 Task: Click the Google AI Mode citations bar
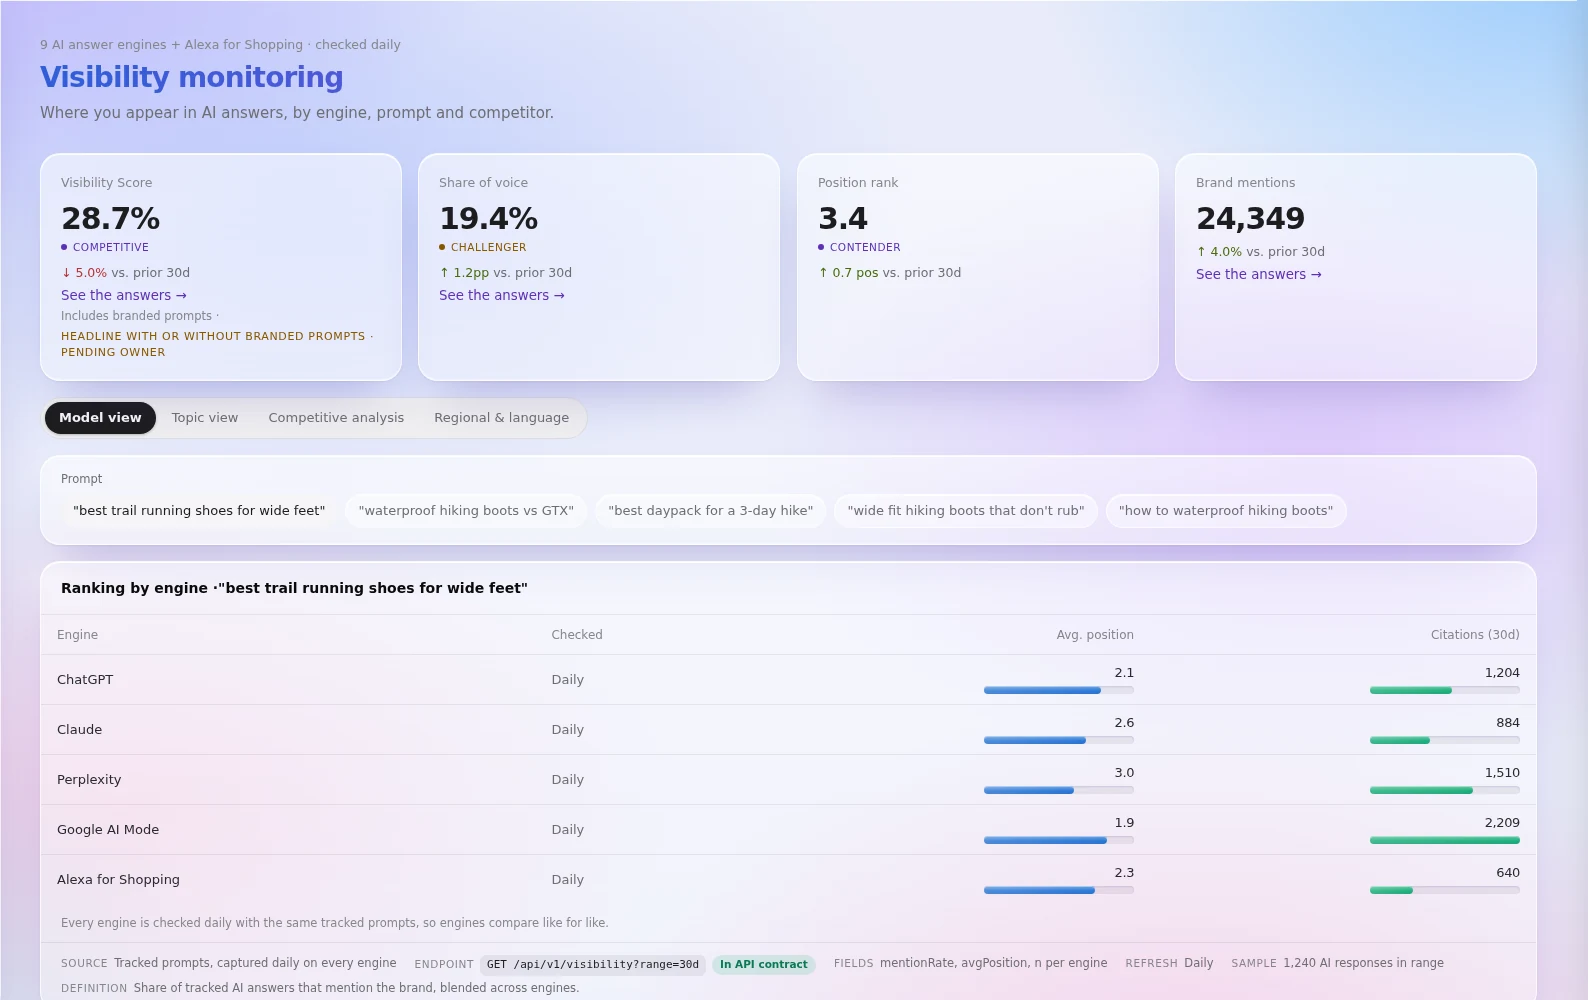[x=1445, y=840]
